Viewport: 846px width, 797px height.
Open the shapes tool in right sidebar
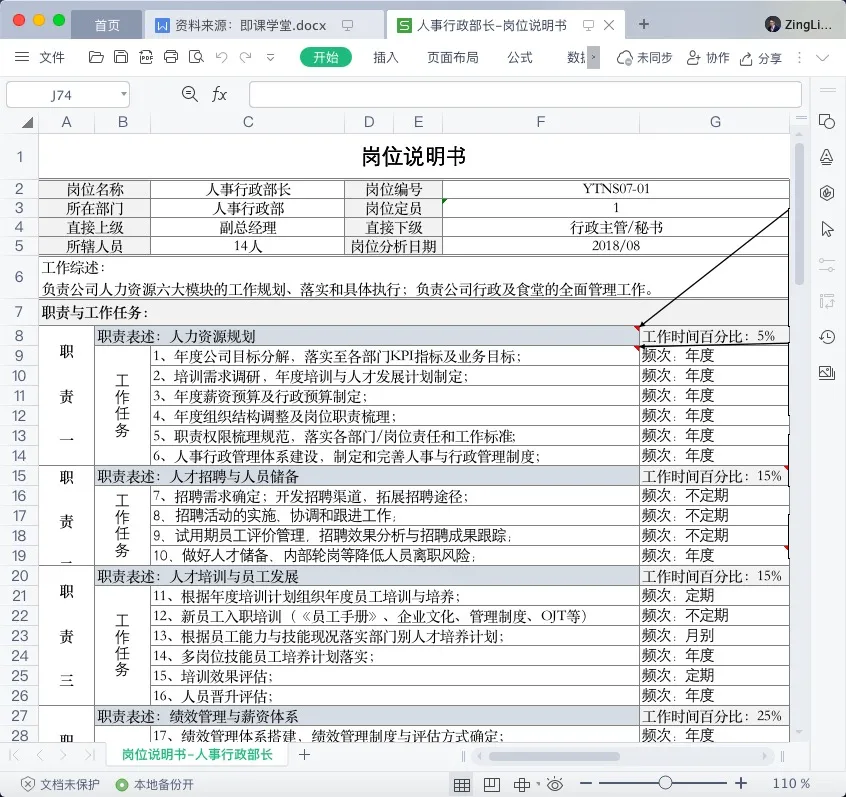click(826, 121)
